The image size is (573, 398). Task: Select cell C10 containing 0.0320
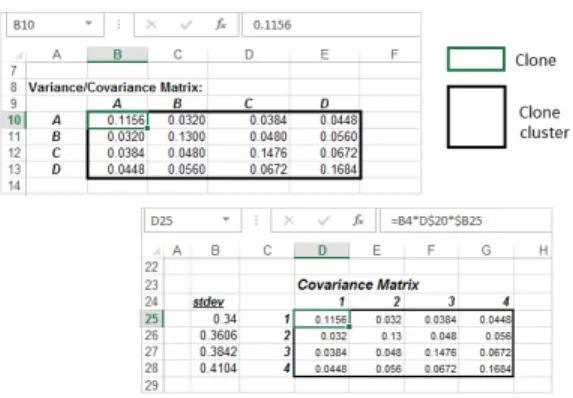pos(178,120)
